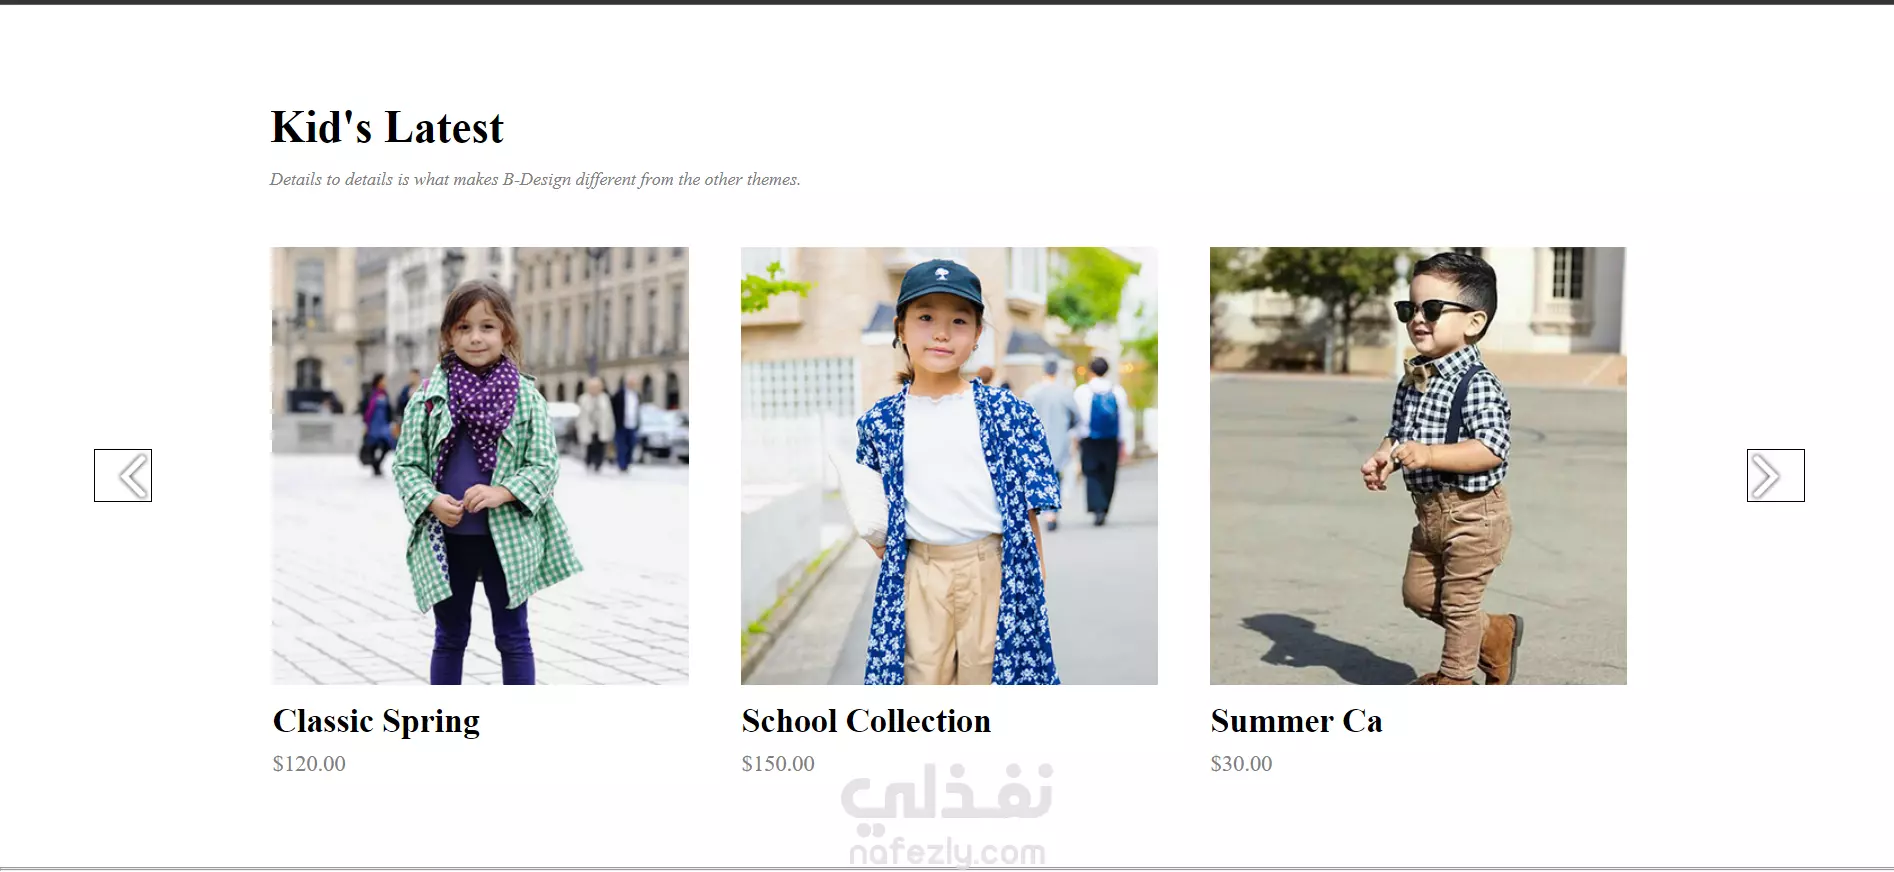The height and width of the screenshot is (872, 1894).
Task: Click the girl's navy cap in School photo
Action: pyautogui.click(x=939, y=284)
